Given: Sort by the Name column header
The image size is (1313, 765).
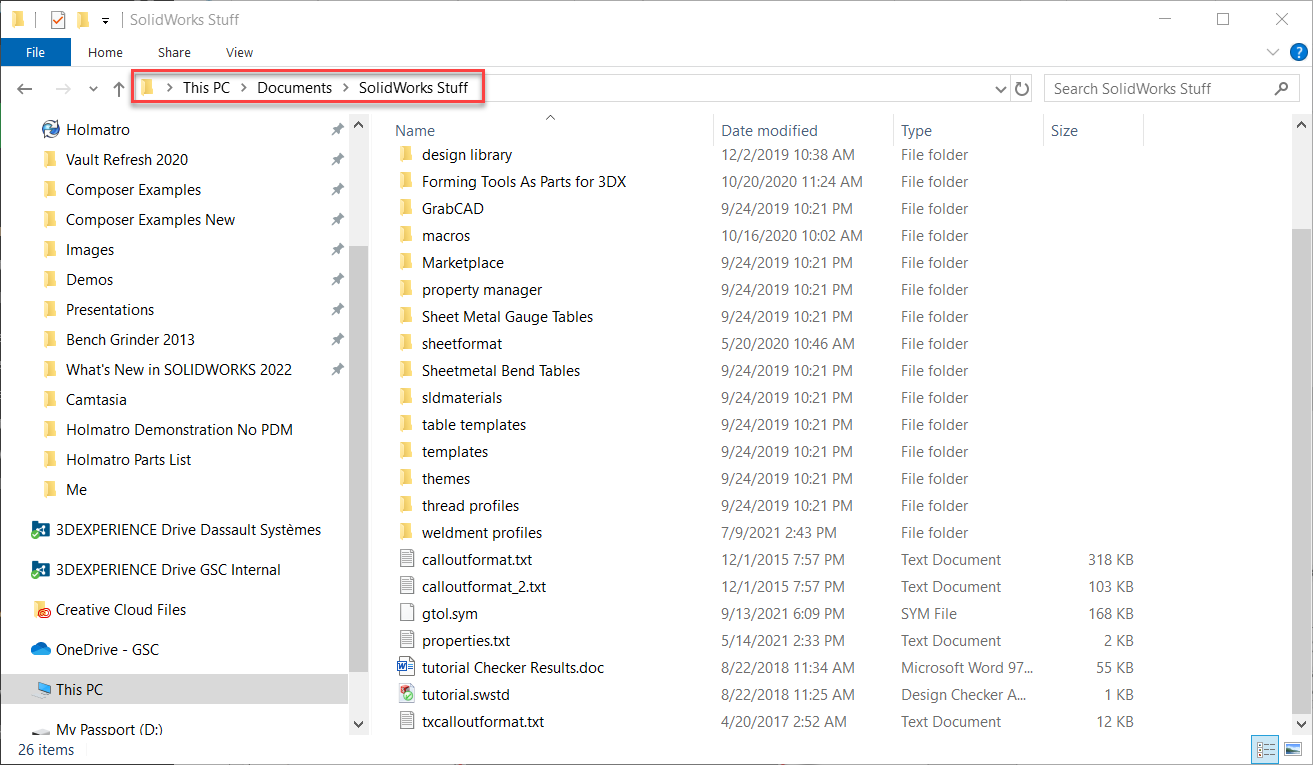Looking at the screenshot, I should 415,130.
